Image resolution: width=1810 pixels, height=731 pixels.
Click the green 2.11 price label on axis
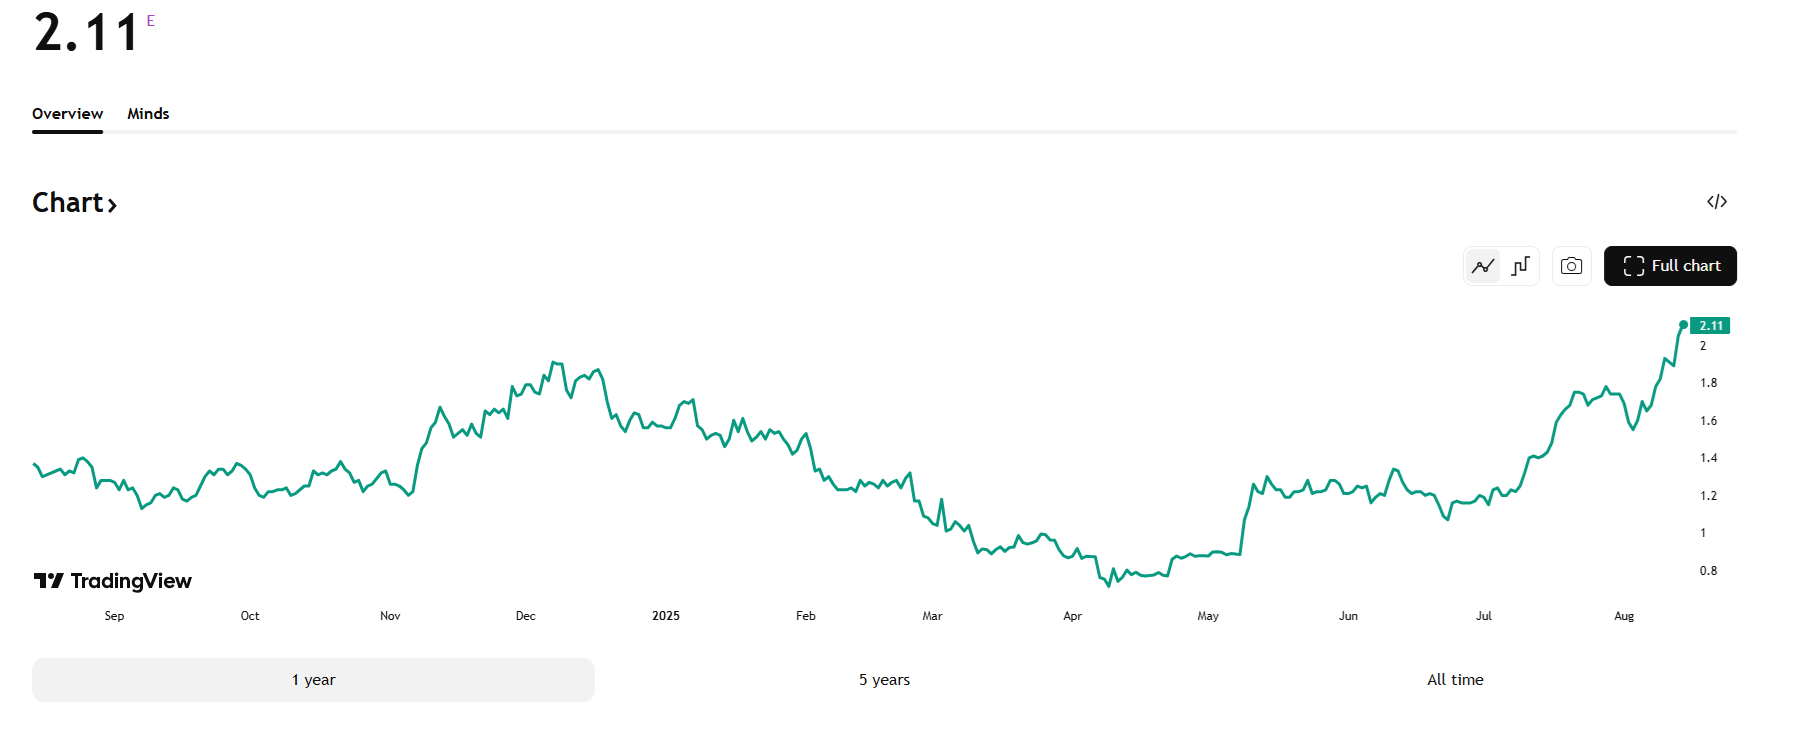point(1710,326)
